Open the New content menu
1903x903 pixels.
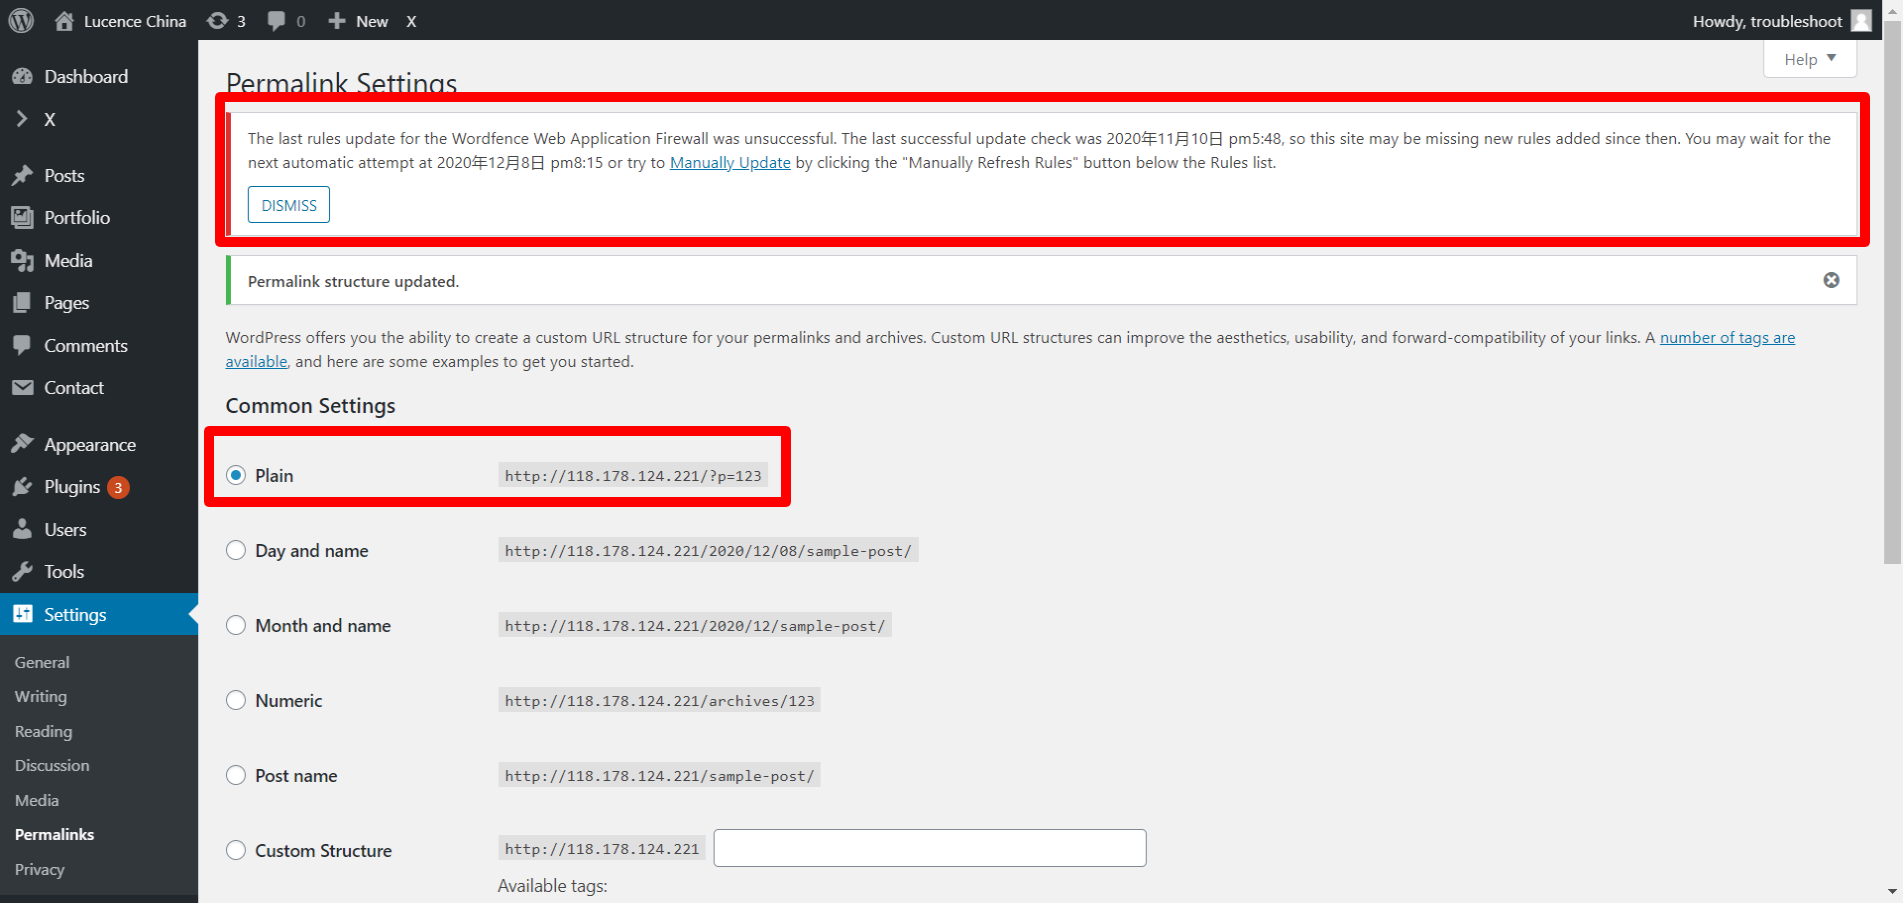[x=358, y=21]
